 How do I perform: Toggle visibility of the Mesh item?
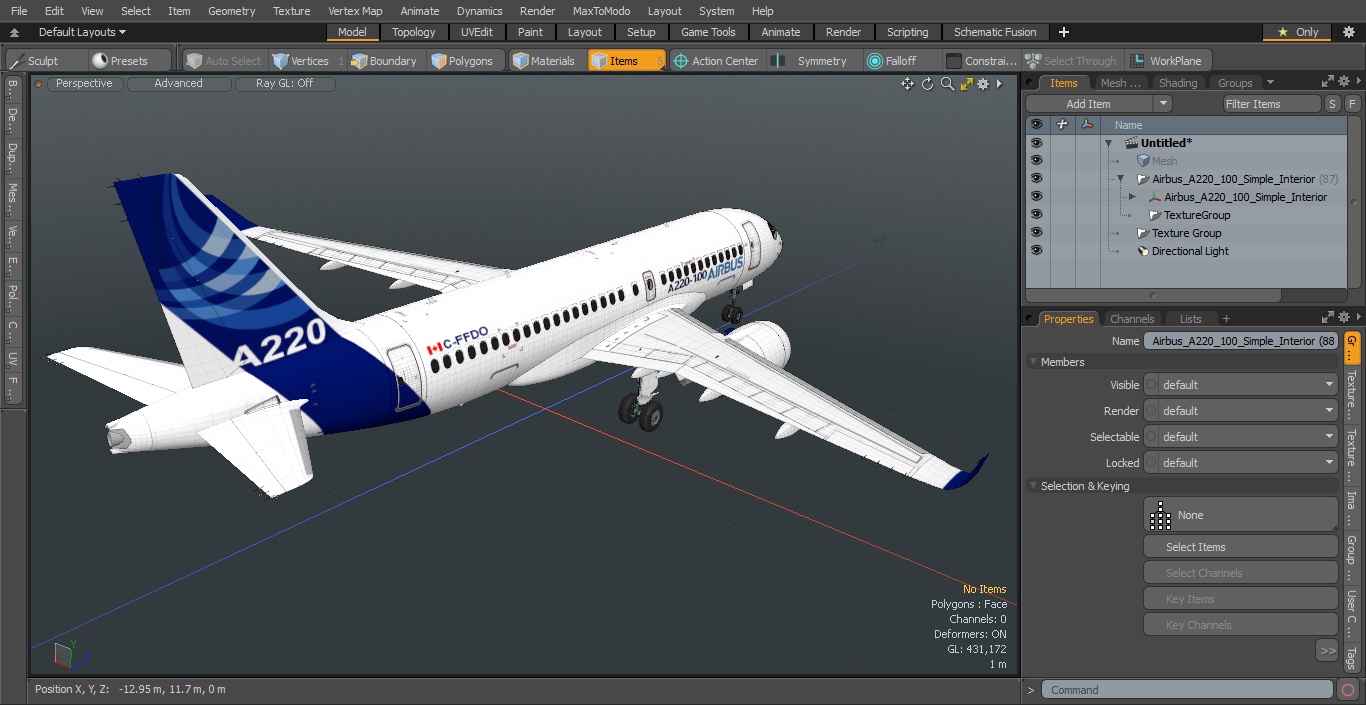point(1036,161)
